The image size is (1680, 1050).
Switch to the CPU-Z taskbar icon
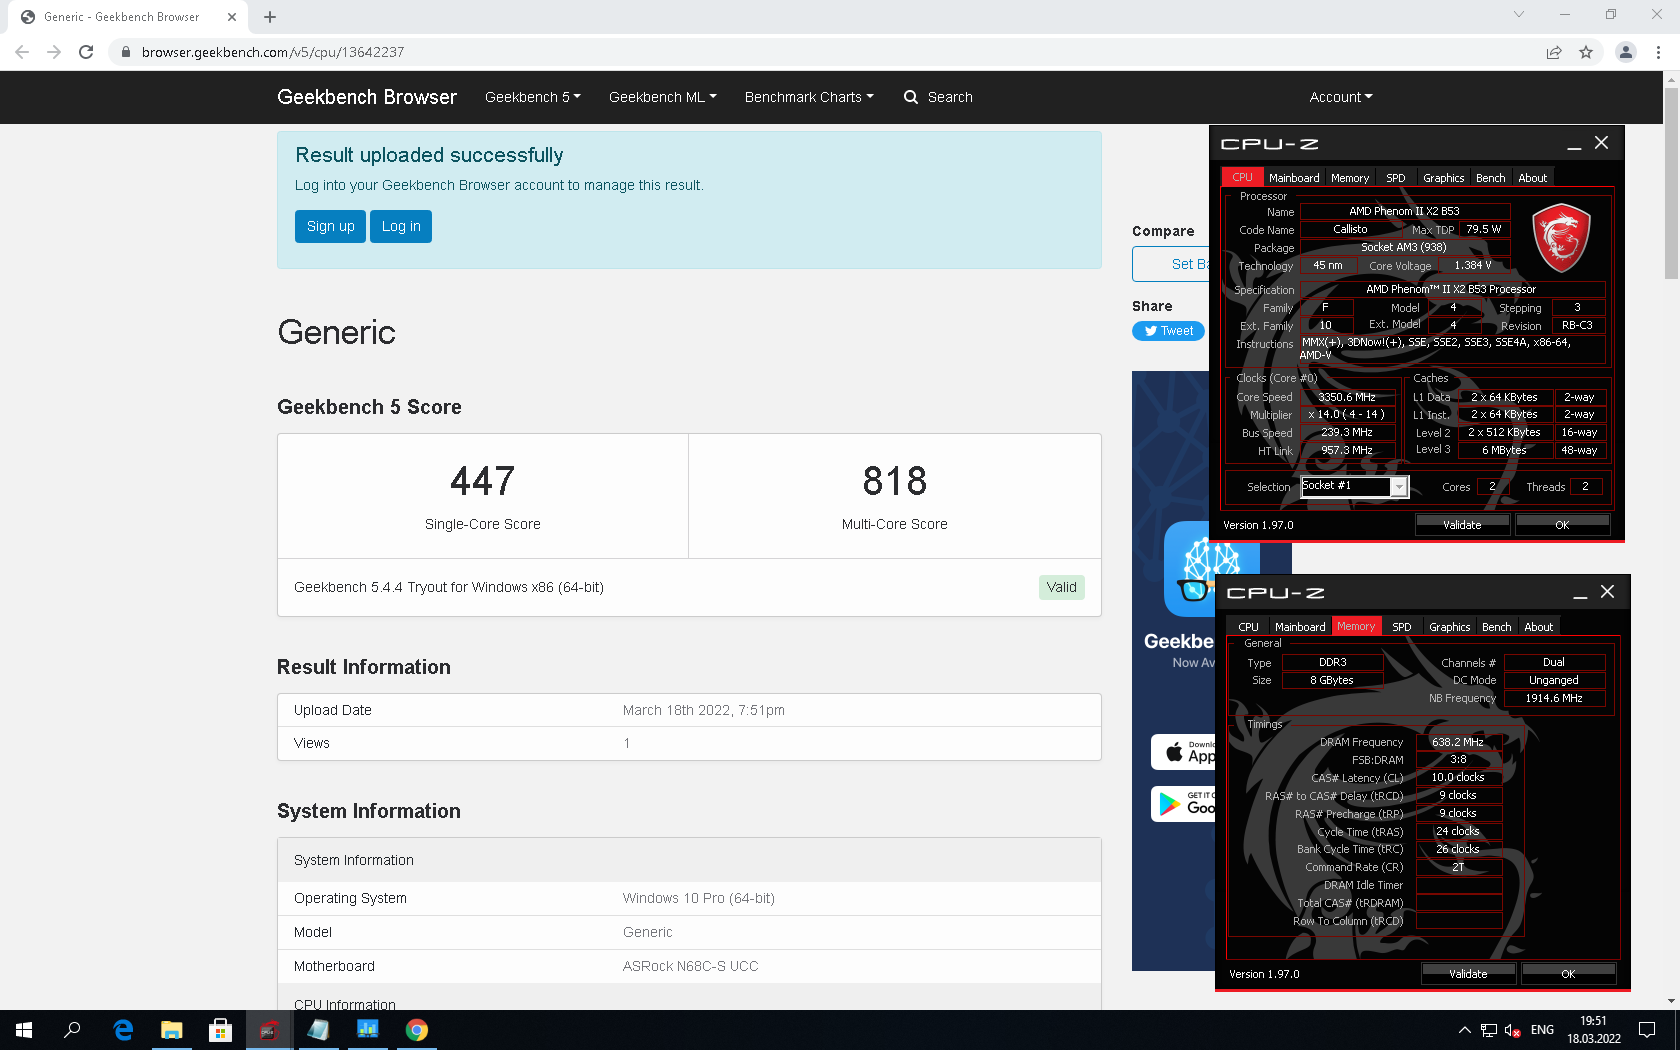(x=269, y=1030)
